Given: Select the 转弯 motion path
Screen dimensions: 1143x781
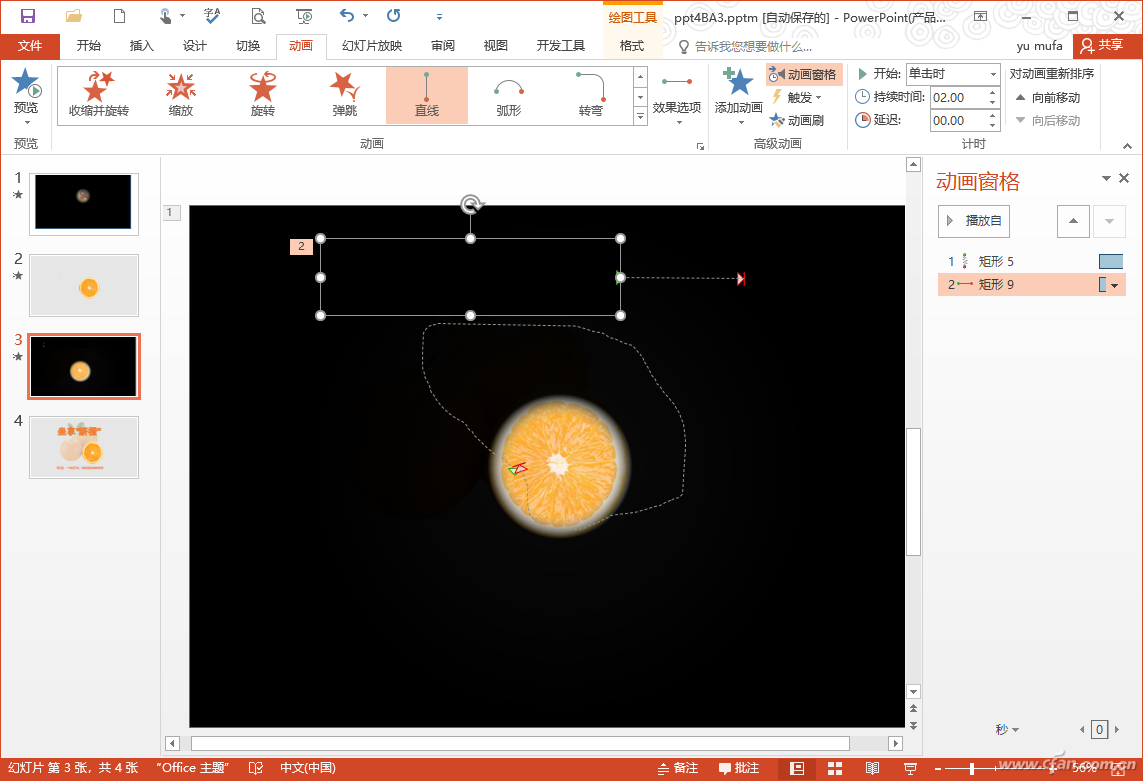Looking at the screenshot, I should [590, 95].
